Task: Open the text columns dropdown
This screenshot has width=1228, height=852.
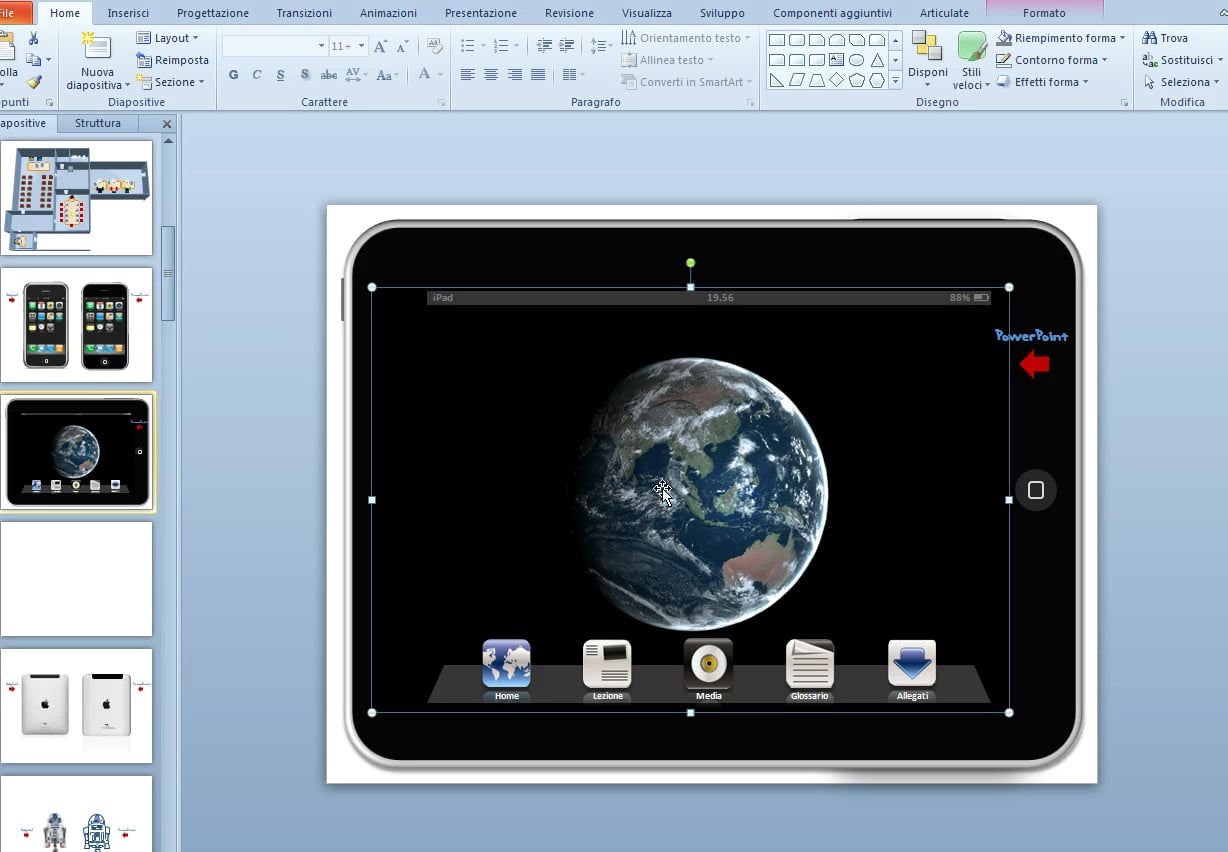Action: [x=573, y=75]
